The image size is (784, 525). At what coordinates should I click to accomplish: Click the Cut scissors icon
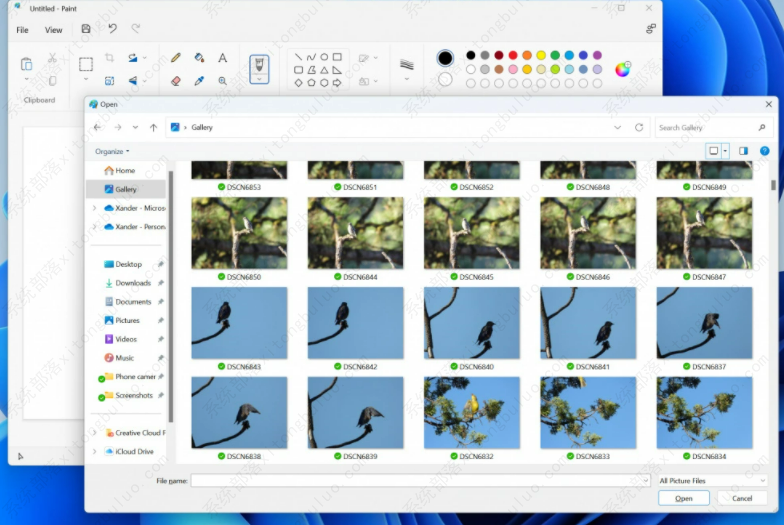[52, 58]
